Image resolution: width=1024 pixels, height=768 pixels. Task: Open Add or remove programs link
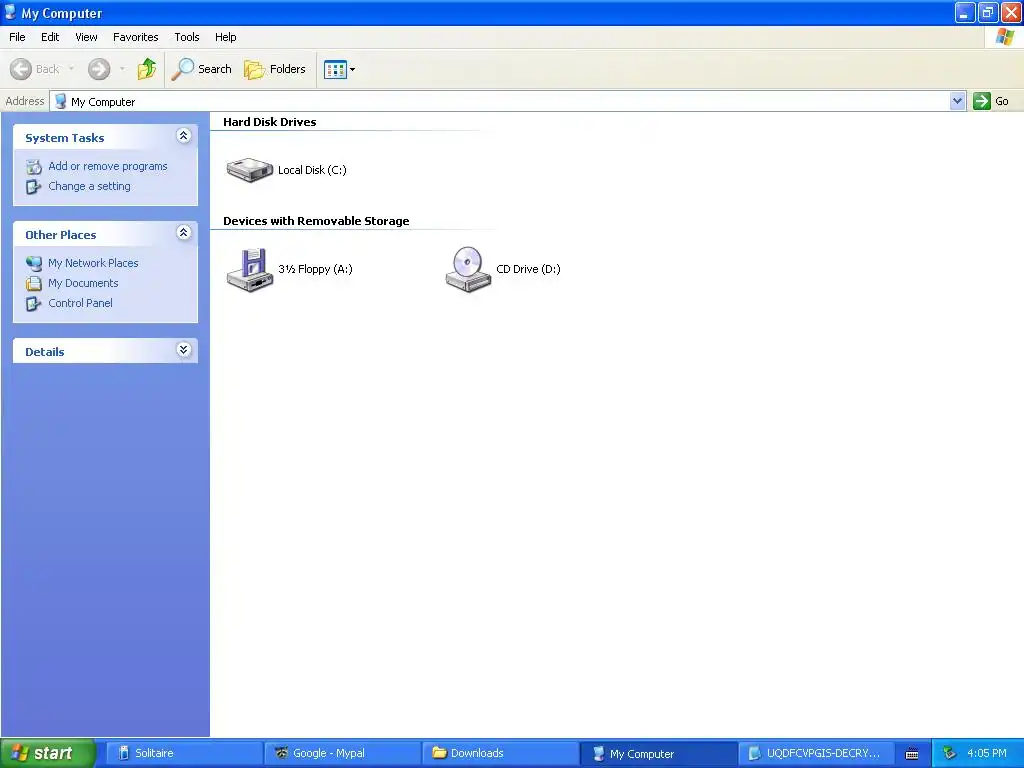coord(108,166)
